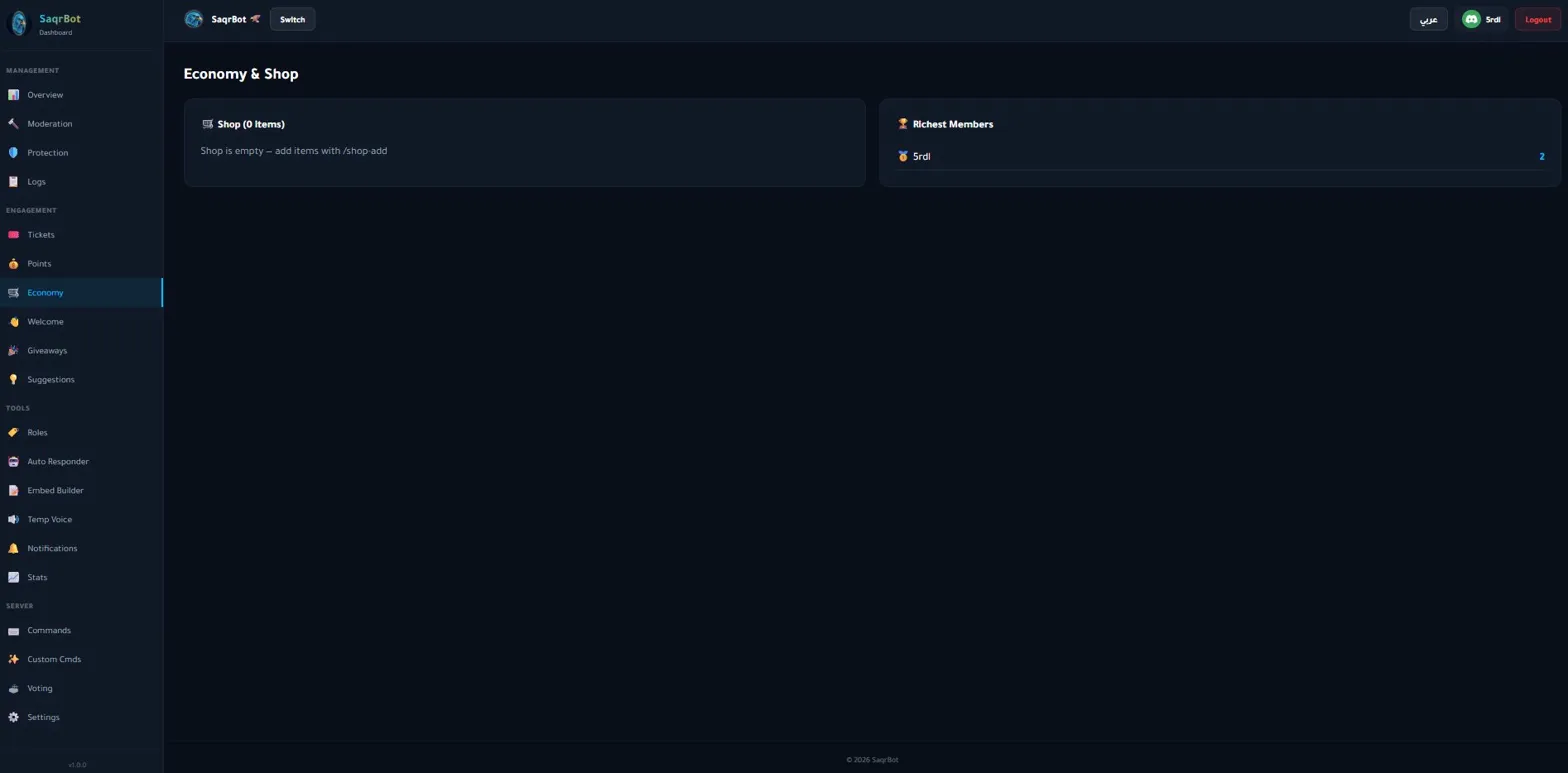This screenshot has width=1568, height=773.
Task: Click the server avatar next to Switch
Action: (194, 19)
